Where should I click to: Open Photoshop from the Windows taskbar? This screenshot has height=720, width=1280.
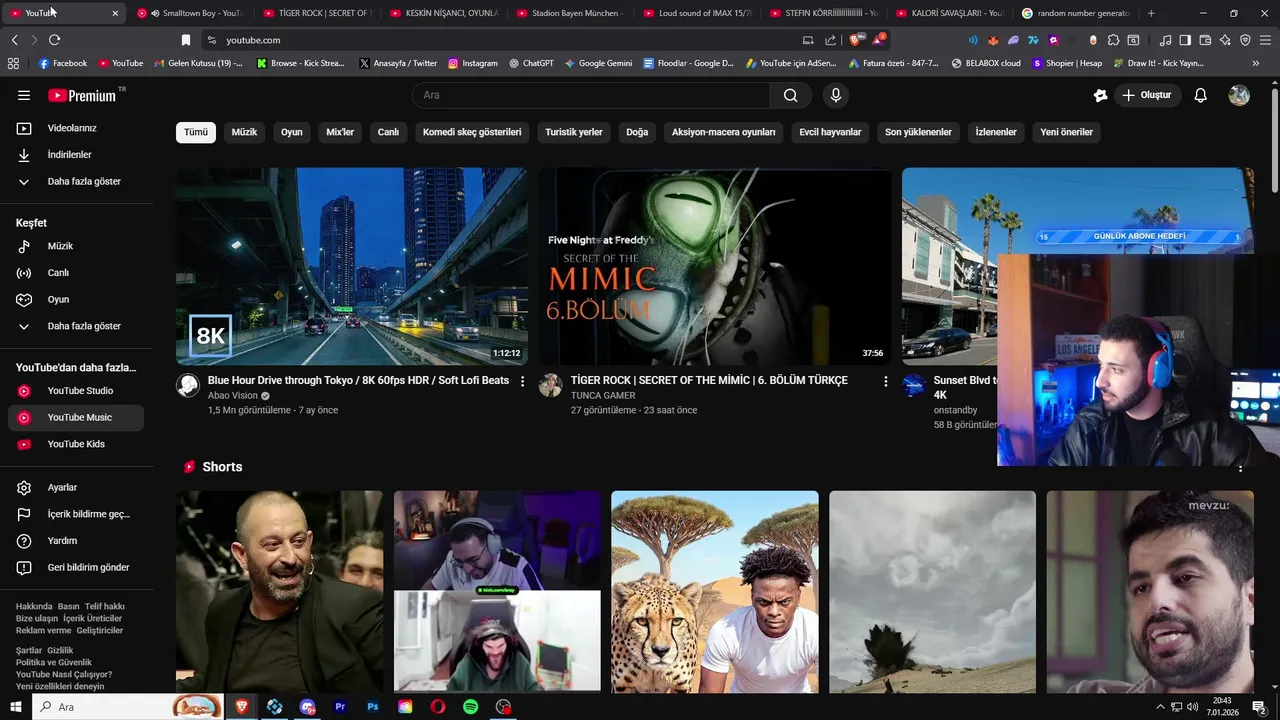point(372,707)
